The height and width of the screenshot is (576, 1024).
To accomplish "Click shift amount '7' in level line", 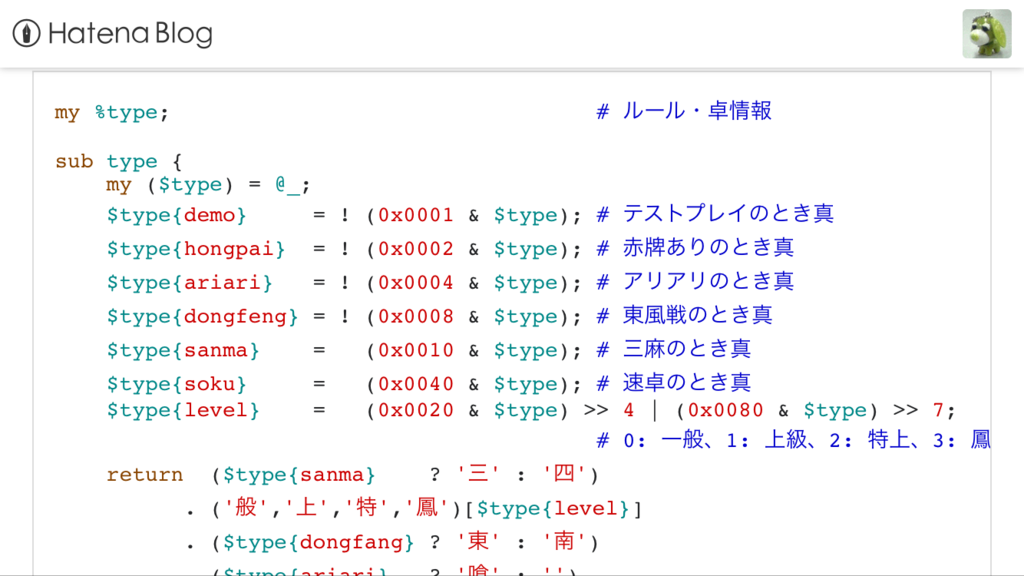I will (x=938, y=411).
